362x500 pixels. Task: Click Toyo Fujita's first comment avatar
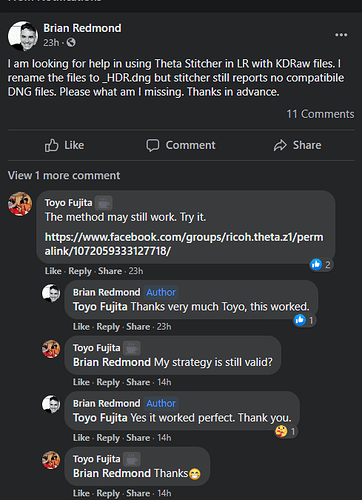click(x=20, y=204)
